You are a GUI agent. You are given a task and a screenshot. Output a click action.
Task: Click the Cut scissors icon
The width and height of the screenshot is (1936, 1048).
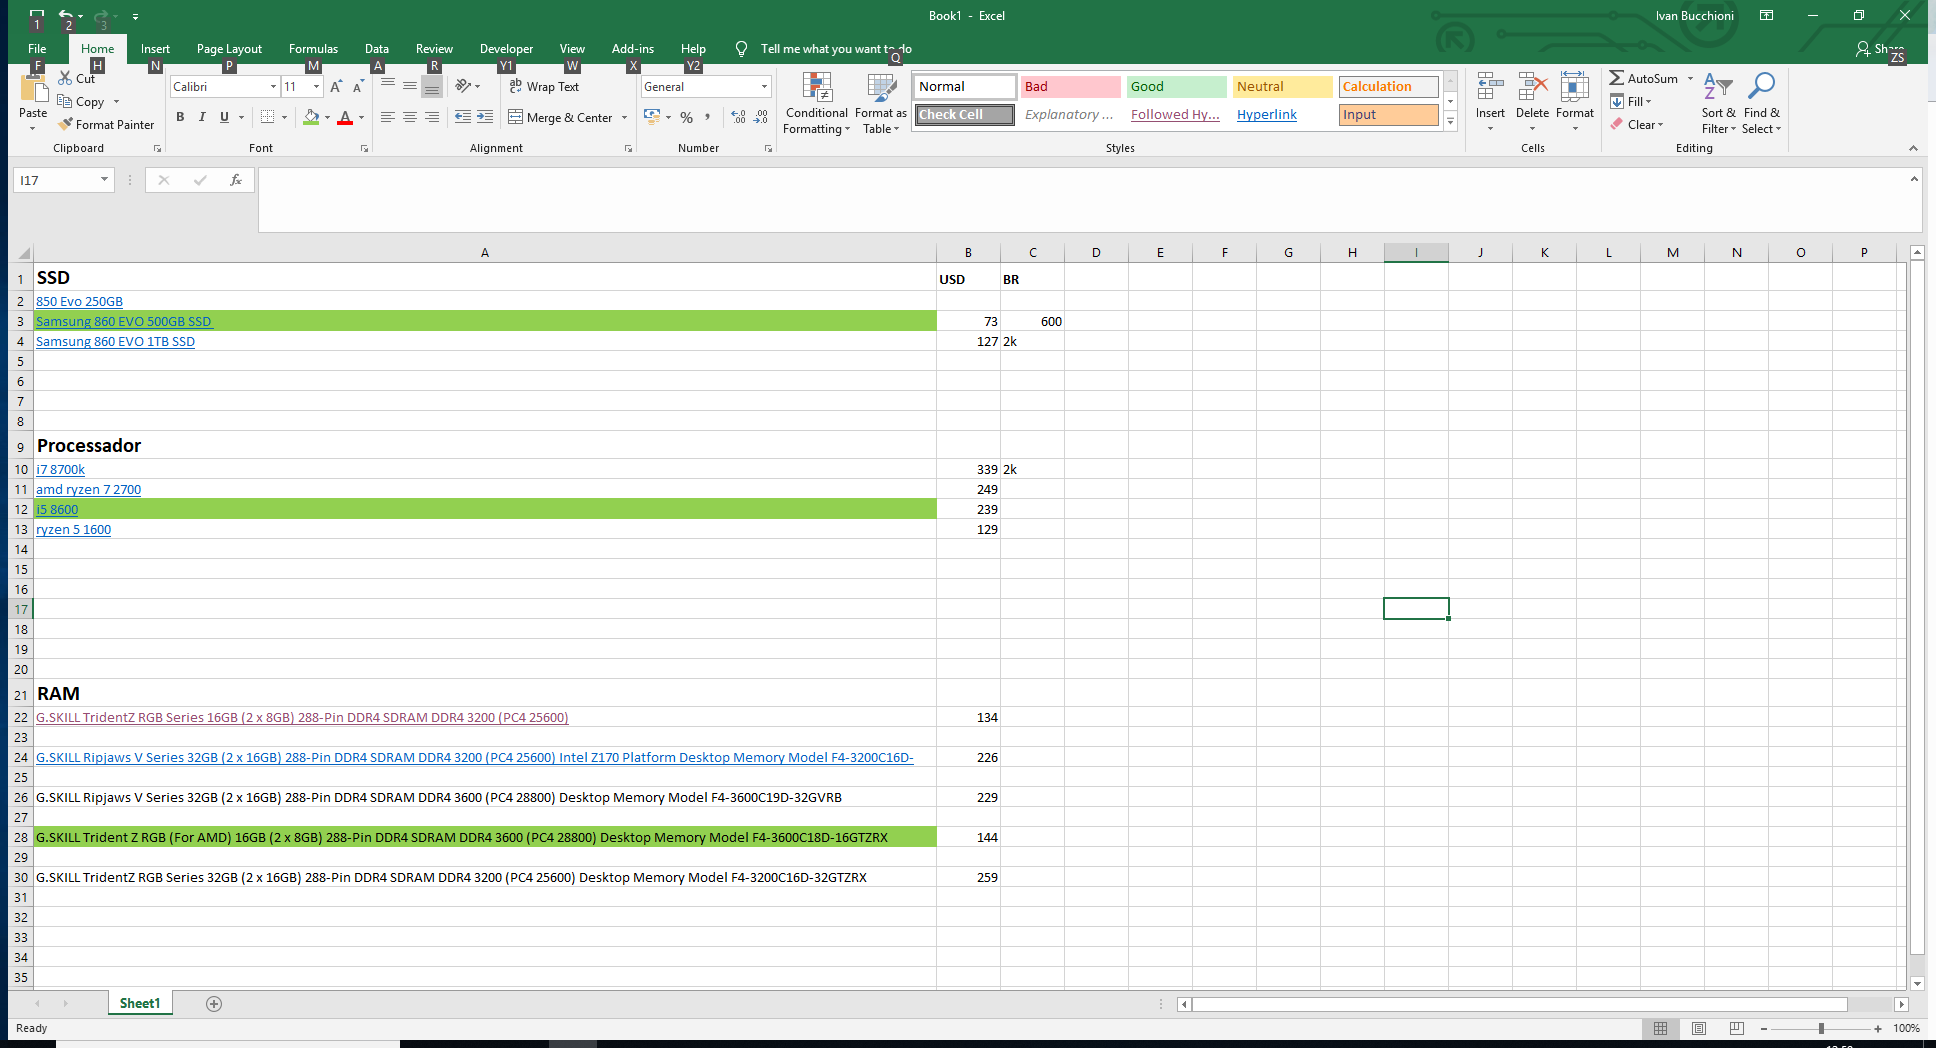(x=65, y=78)
